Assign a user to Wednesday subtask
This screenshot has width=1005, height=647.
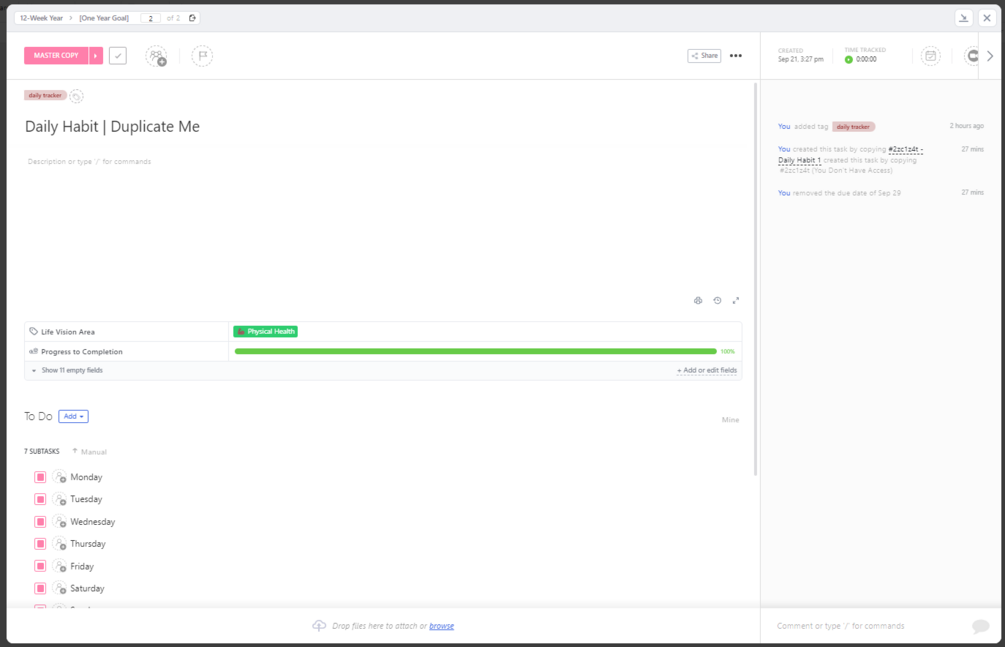pyautogui.click(x=60, y=522)
